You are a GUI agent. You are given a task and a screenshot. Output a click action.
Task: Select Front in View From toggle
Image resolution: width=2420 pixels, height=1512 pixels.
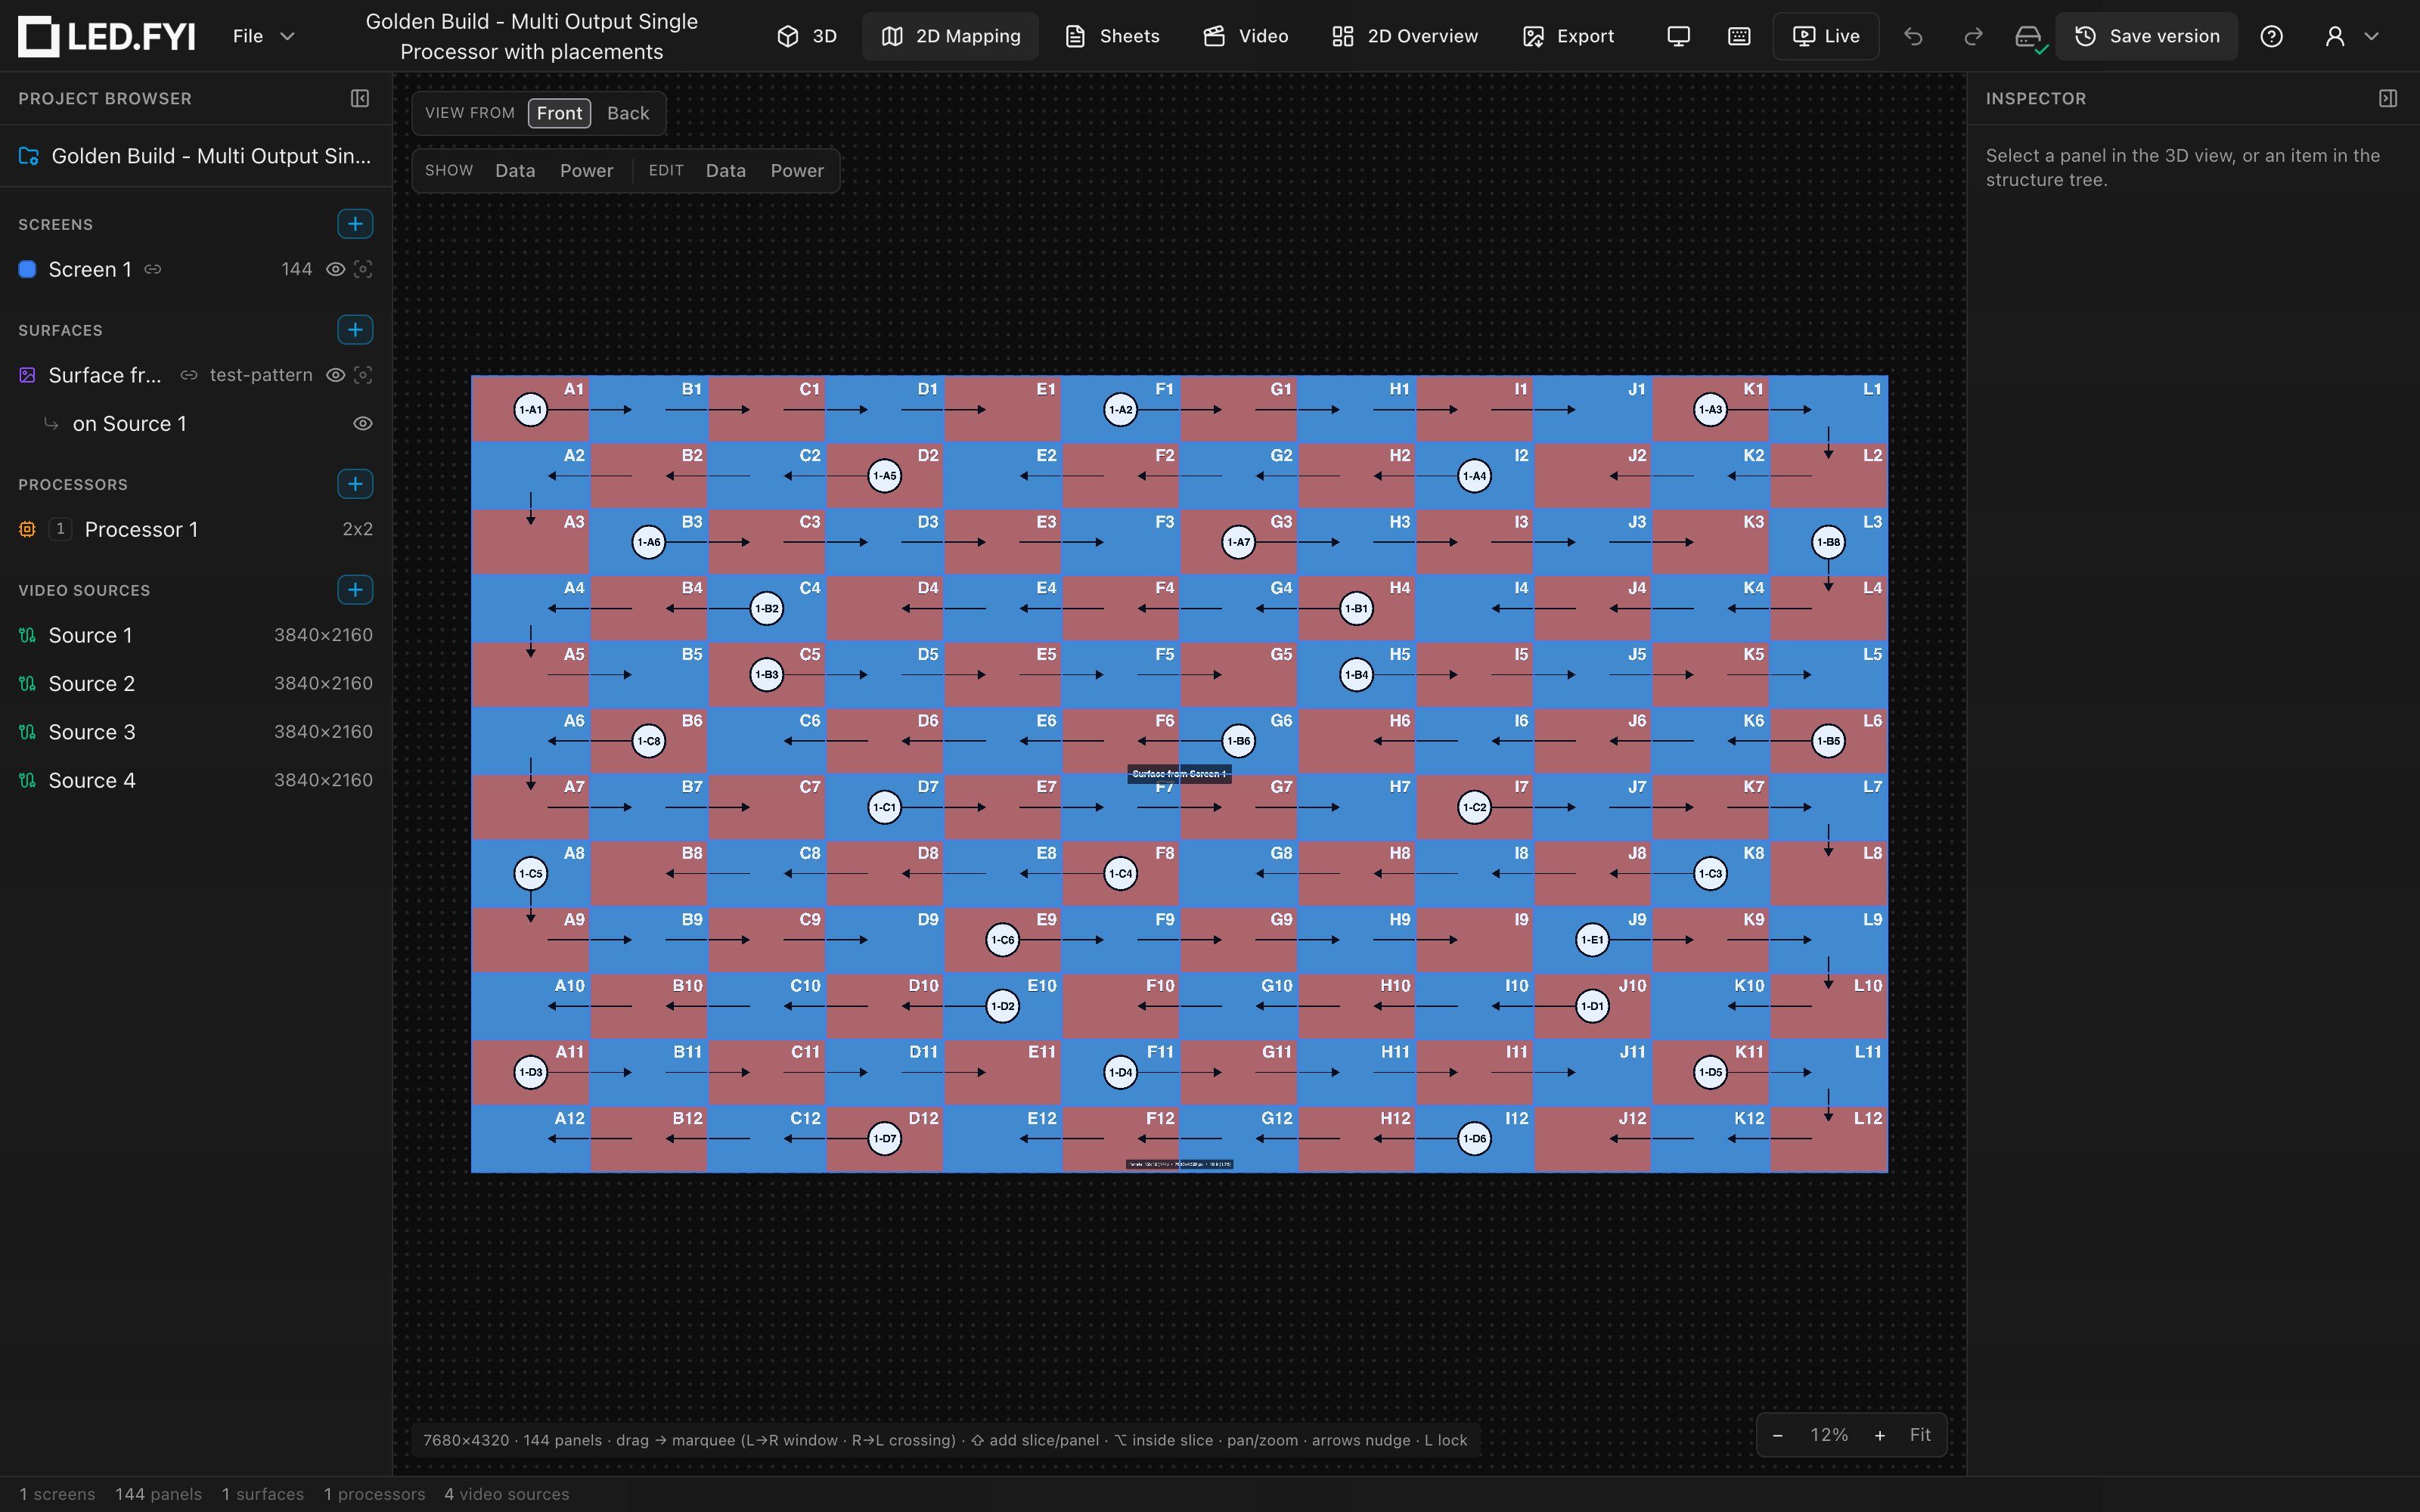[559, 113]
